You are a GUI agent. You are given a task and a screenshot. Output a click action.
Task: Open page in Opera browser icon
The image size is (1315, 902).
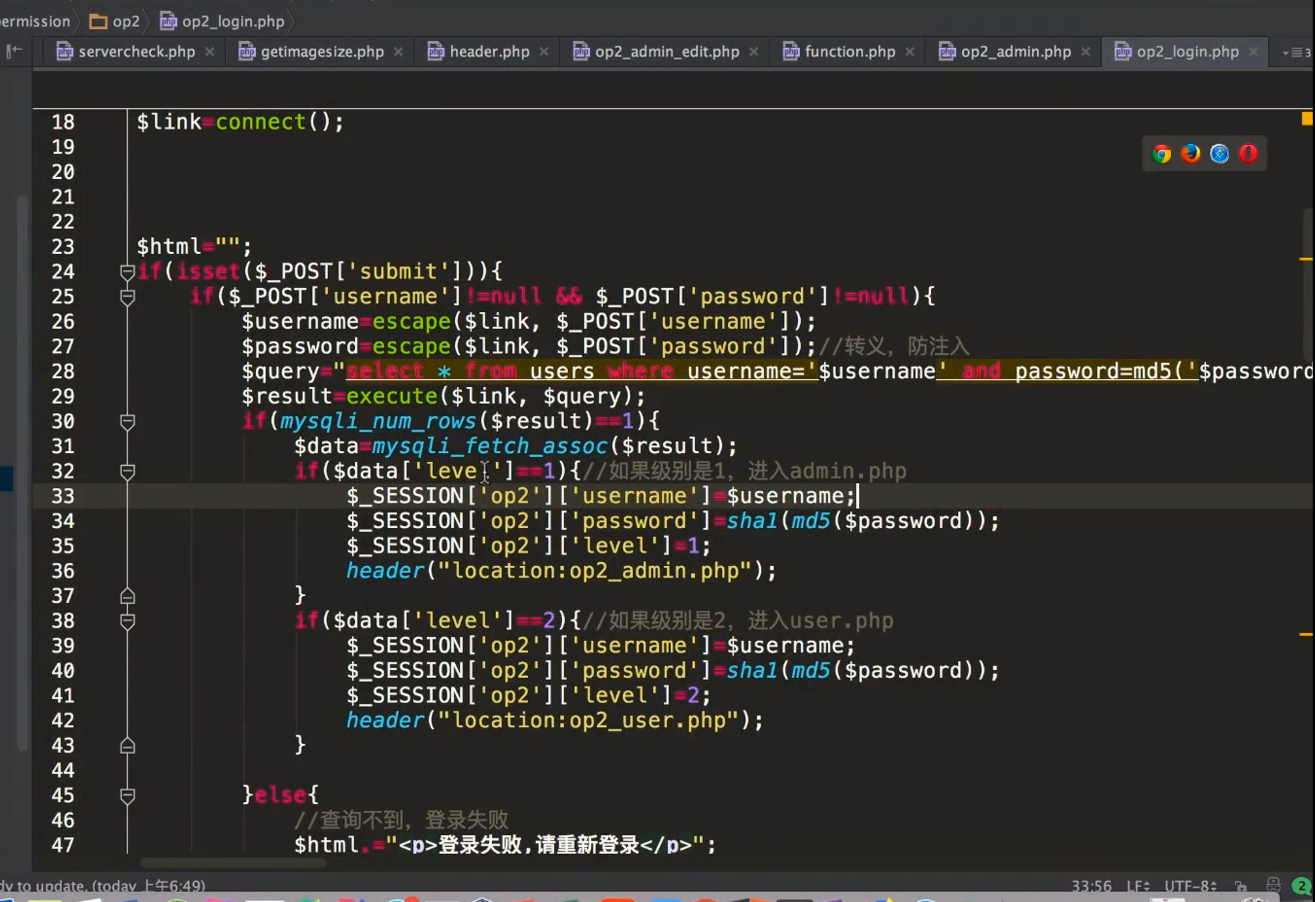click(1248, 153)
